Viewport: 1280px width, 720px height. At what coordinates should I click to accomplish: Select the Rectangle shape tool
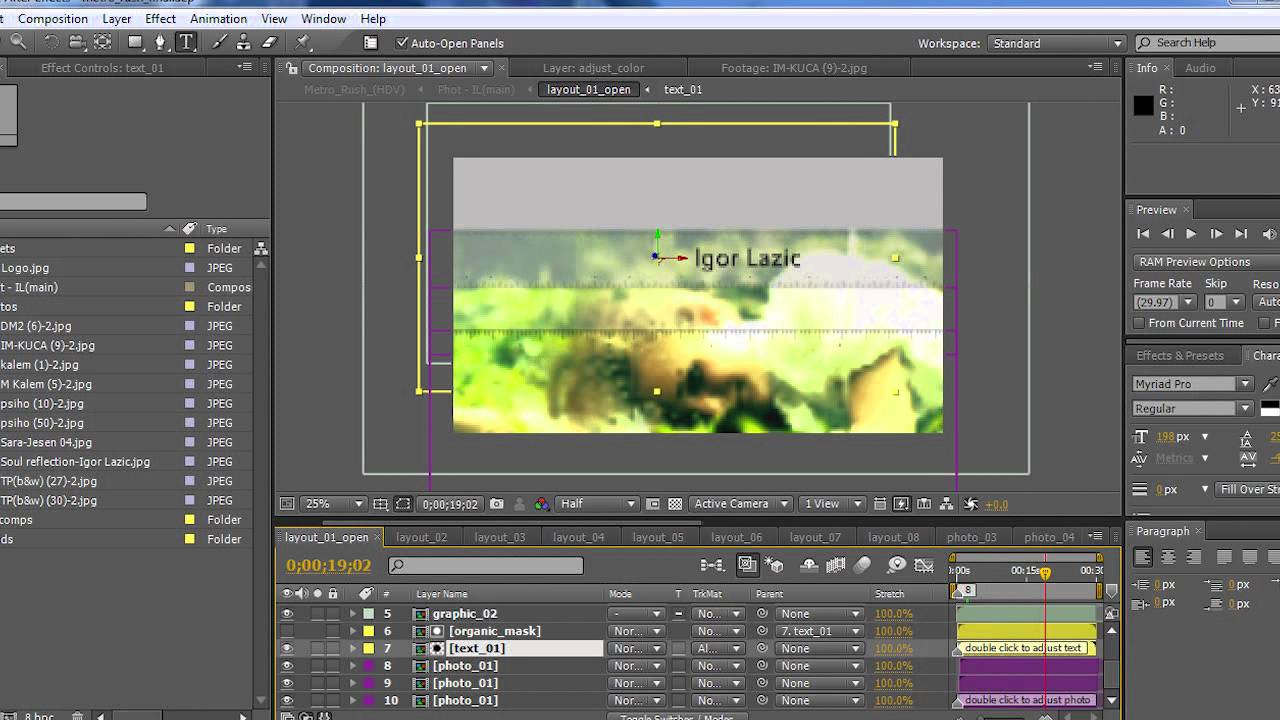coord(136,42)
